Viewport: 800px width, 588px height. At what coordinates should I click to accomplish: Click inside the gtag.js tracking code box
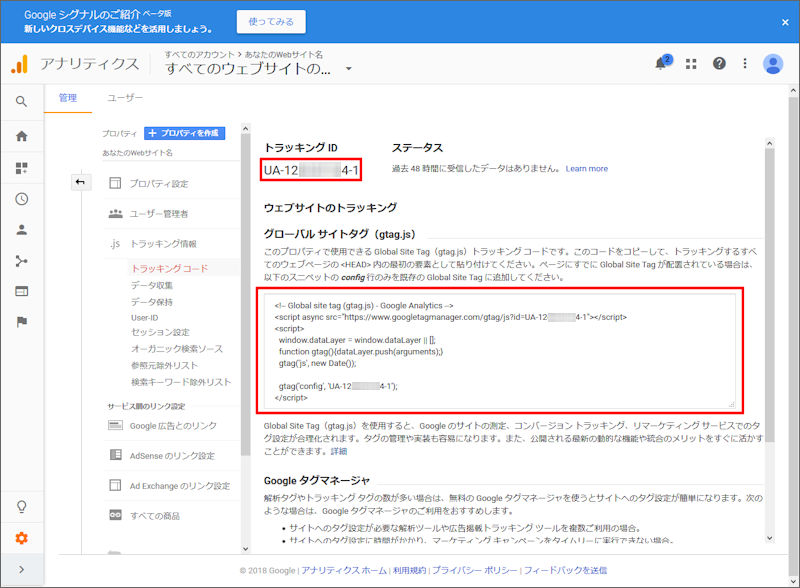pos(500,351)
